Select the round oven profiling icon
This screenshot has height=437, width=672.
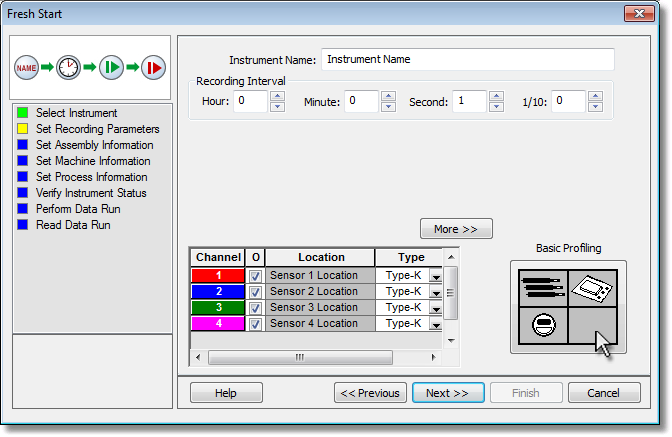click(x=543, y=325)
